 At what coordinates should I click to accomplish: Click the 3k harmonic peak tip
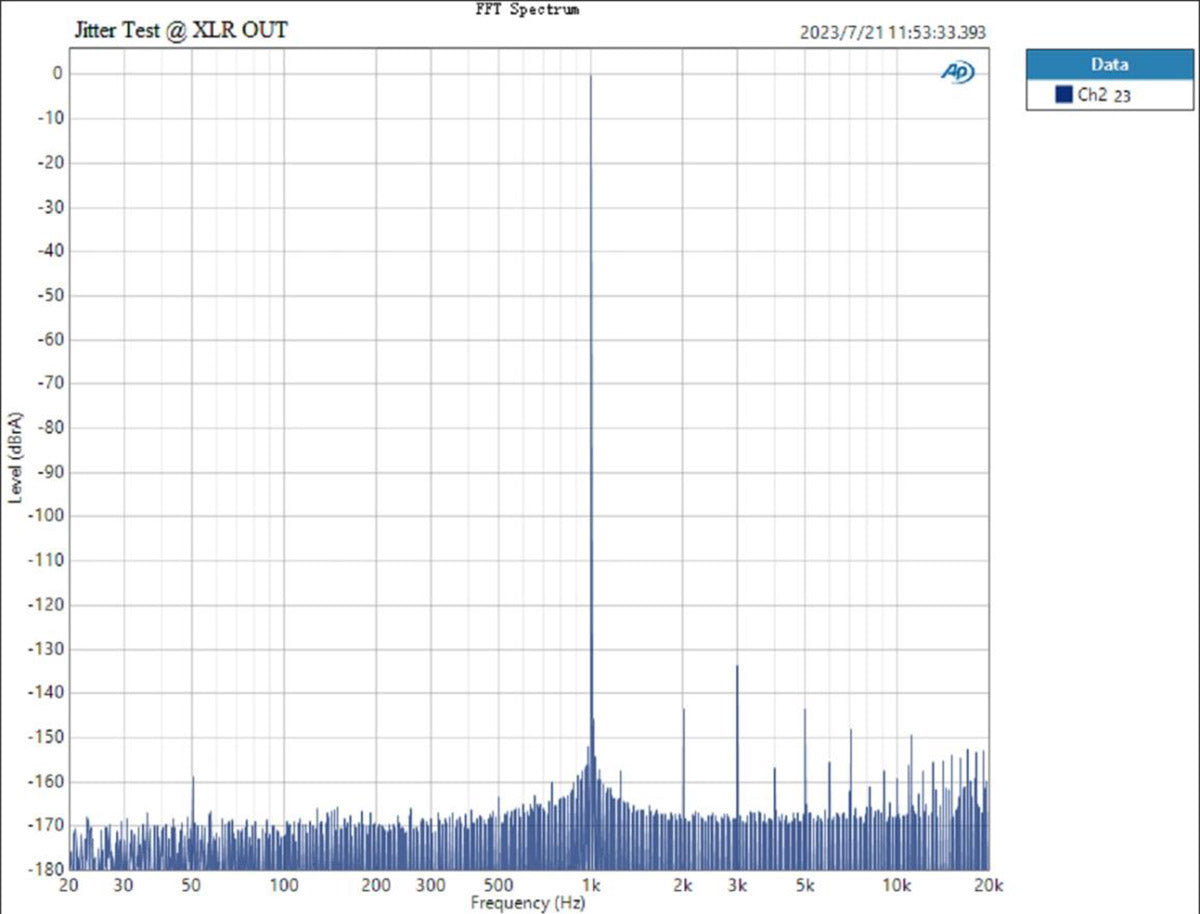[737, 667]
